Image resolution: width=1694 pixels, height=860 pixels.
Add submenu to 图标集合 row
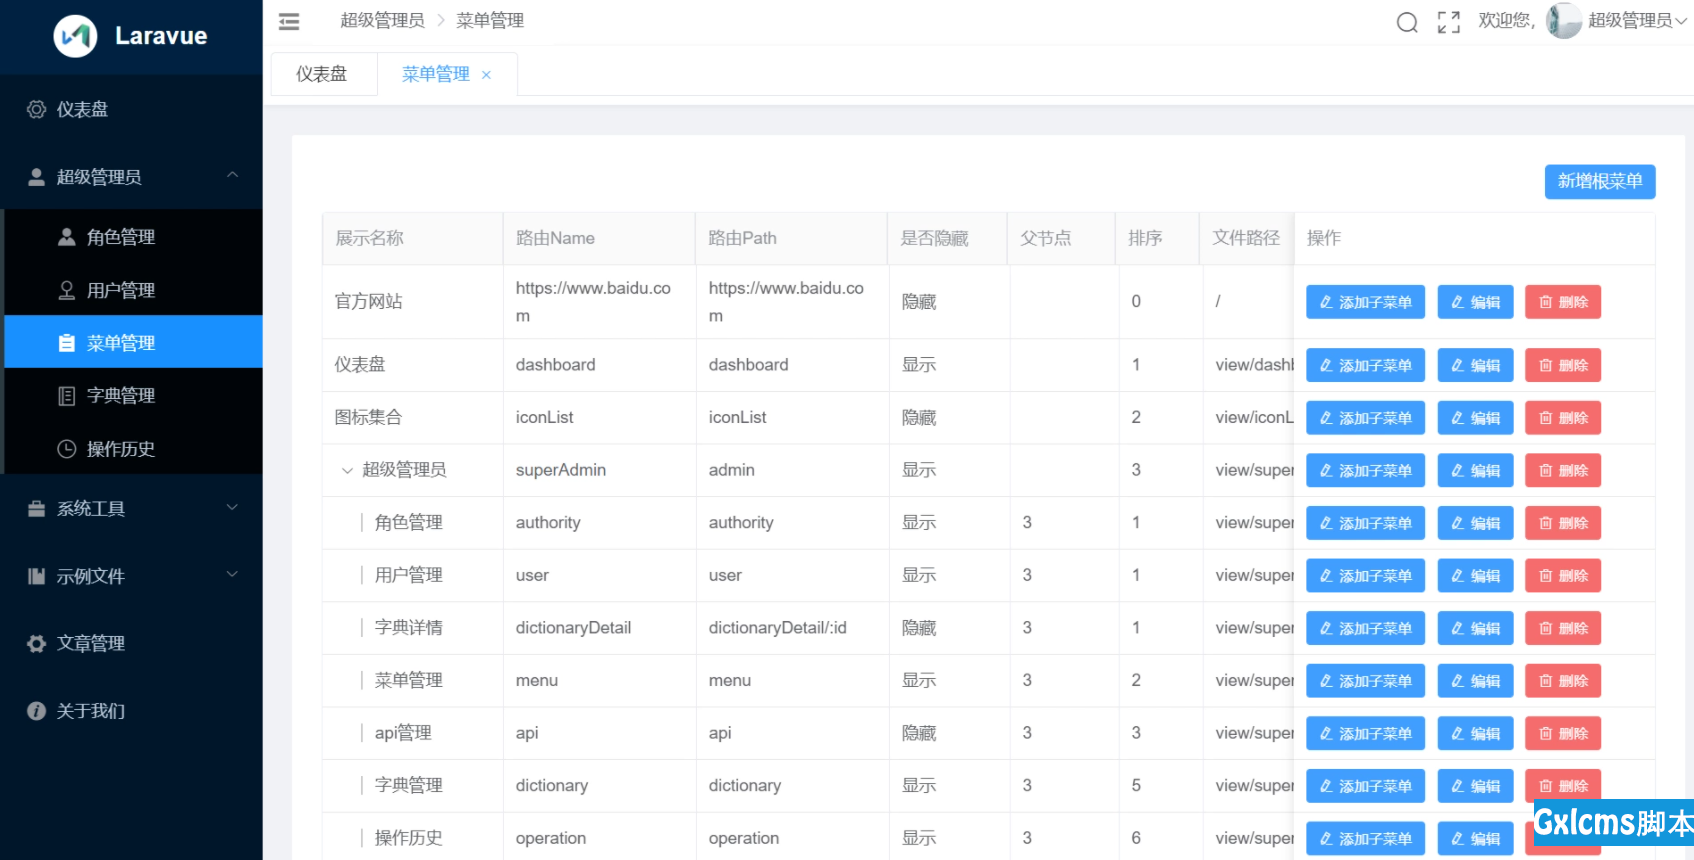[1365, 418]
